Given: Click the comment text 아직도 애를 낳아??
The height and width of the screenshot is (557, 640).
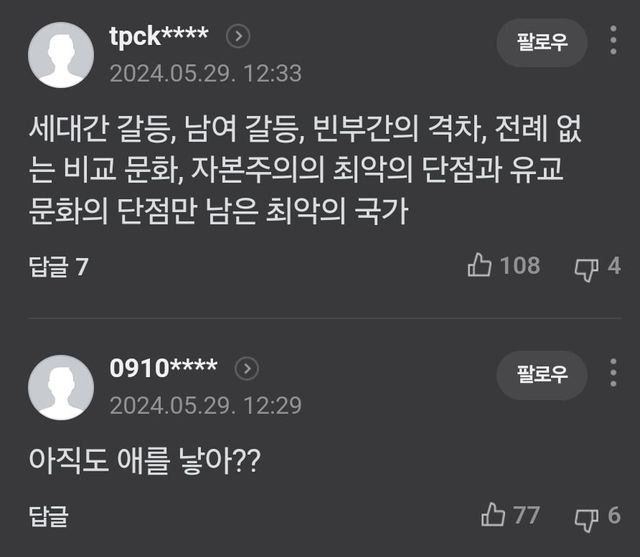Looking at the screenshot, I should click(x=145, y=461).
